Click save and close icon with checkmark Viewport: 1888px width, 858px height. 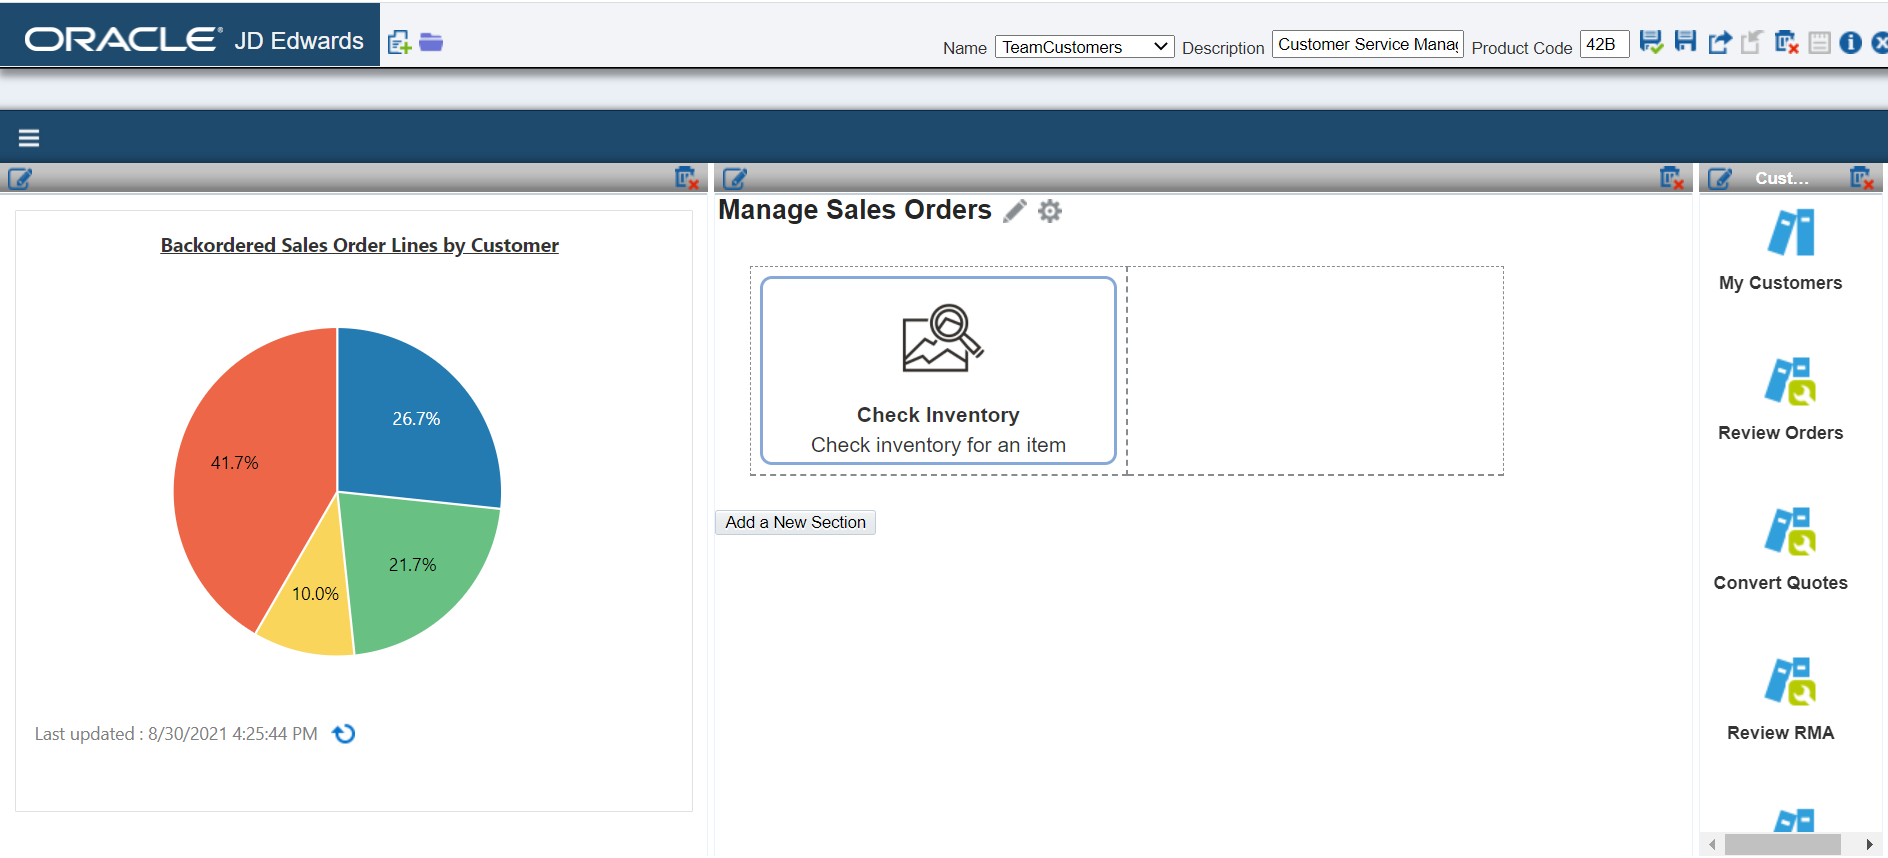pyautogui.click(x=1651, y=42)
